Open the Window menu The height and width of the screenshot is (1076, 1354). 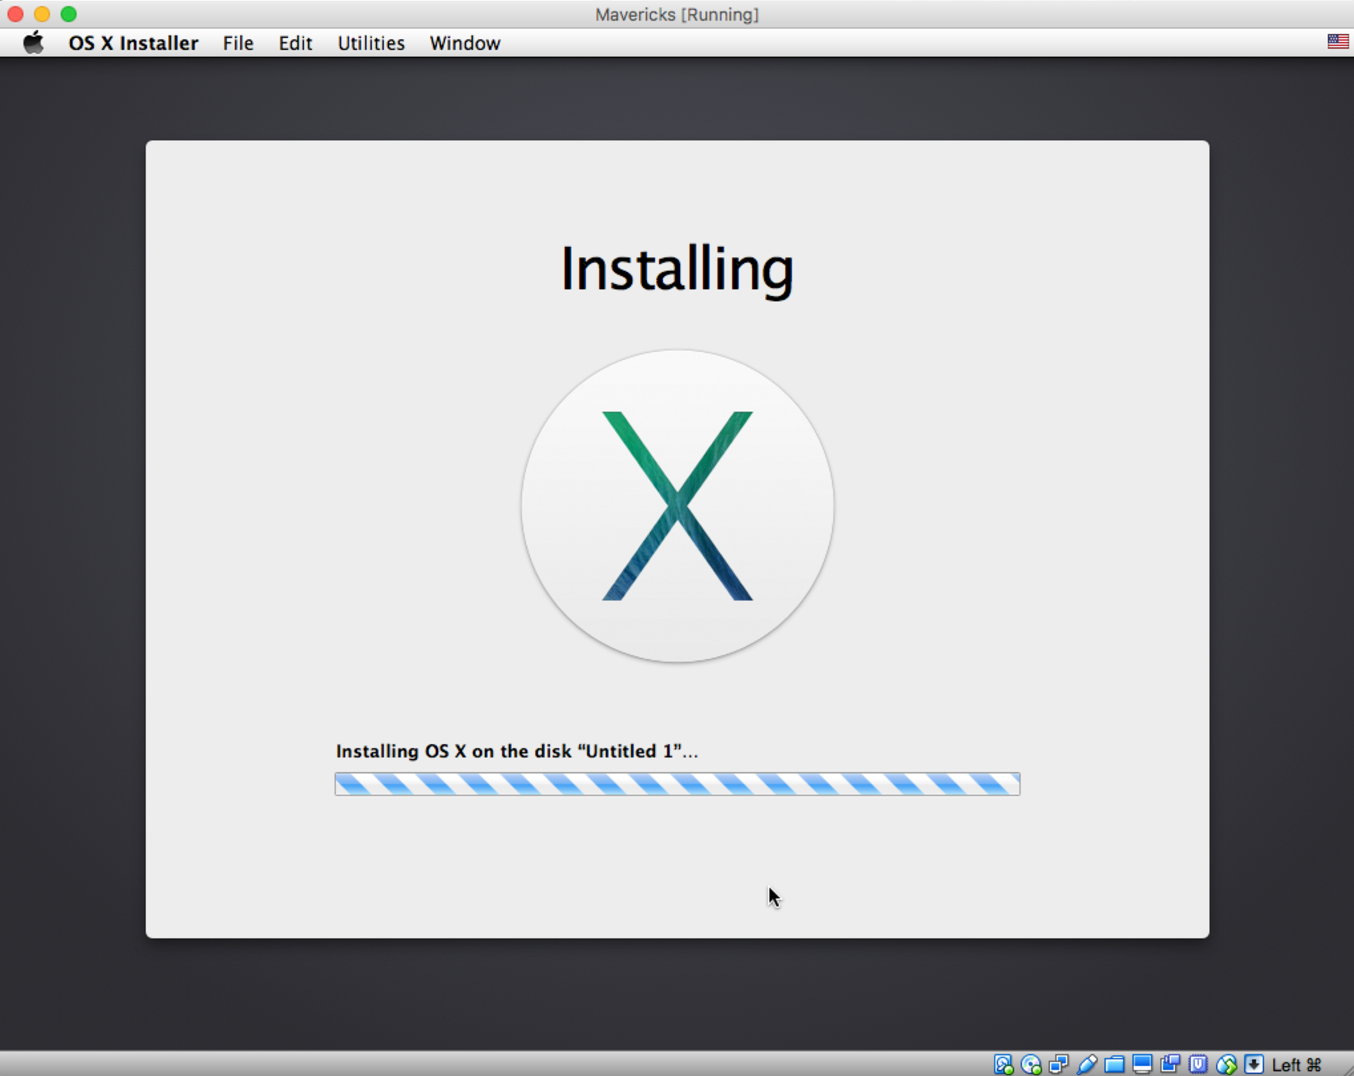(465, 43)
